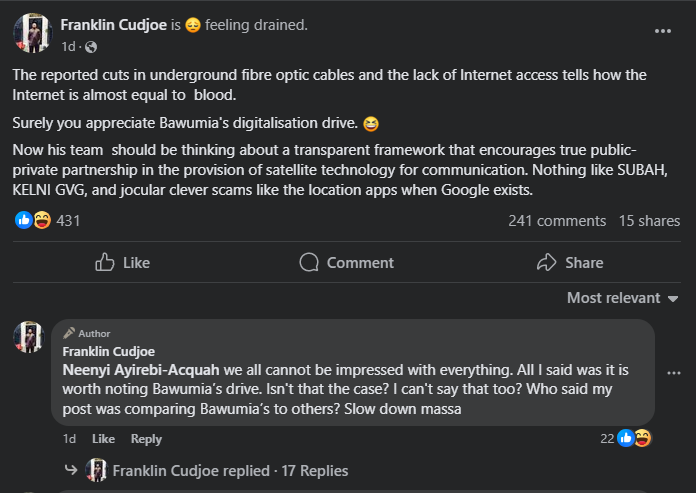Screen dimensions: 696x493
Task: Like Franklin Cudjoe's comment
Action: [x=103, y=439]
